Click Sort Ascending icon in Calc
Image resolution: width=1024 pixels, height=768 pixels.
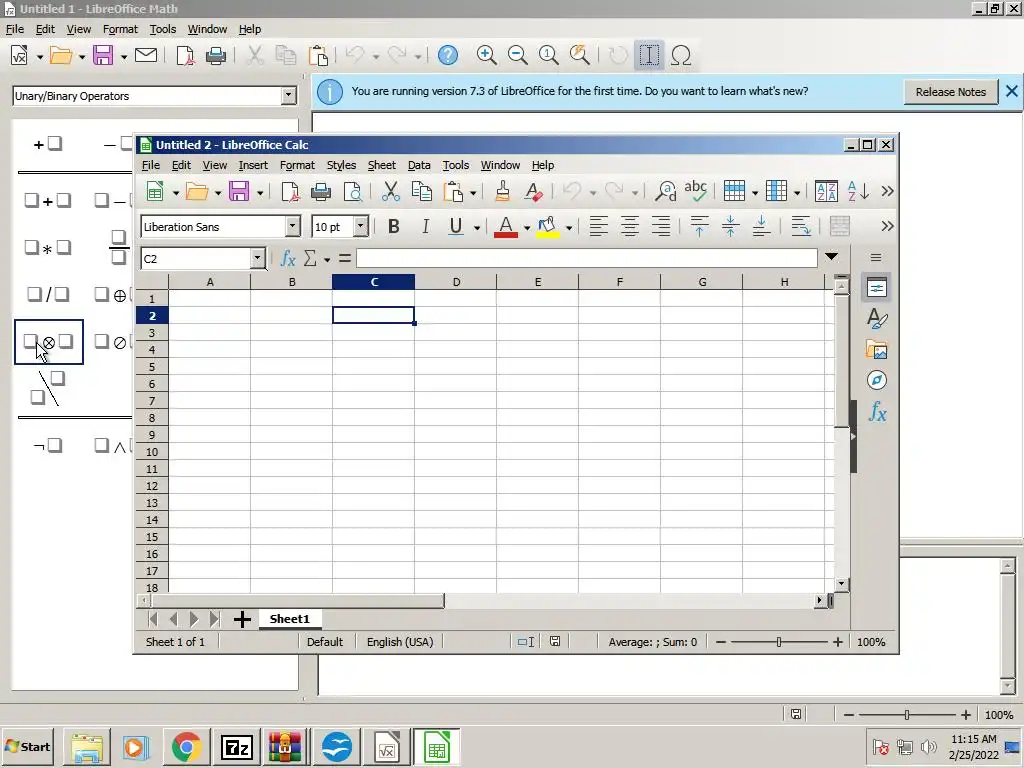[857, 191]
